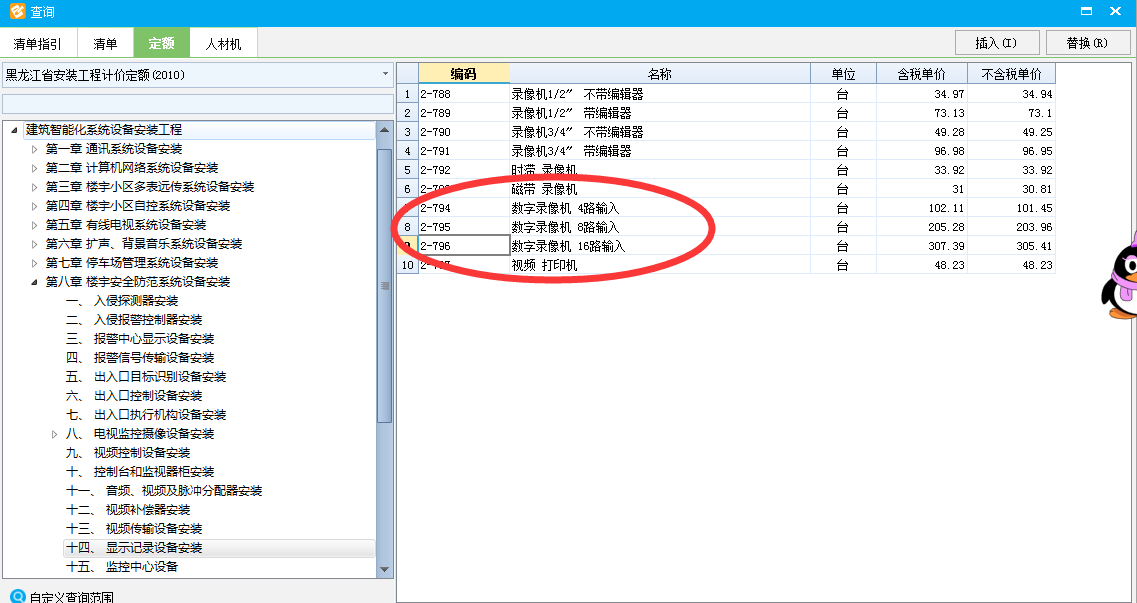Expand 第四章 楼宇小区自控系统设备安装
Screen dimensions: 1137x603
(34, 206)
